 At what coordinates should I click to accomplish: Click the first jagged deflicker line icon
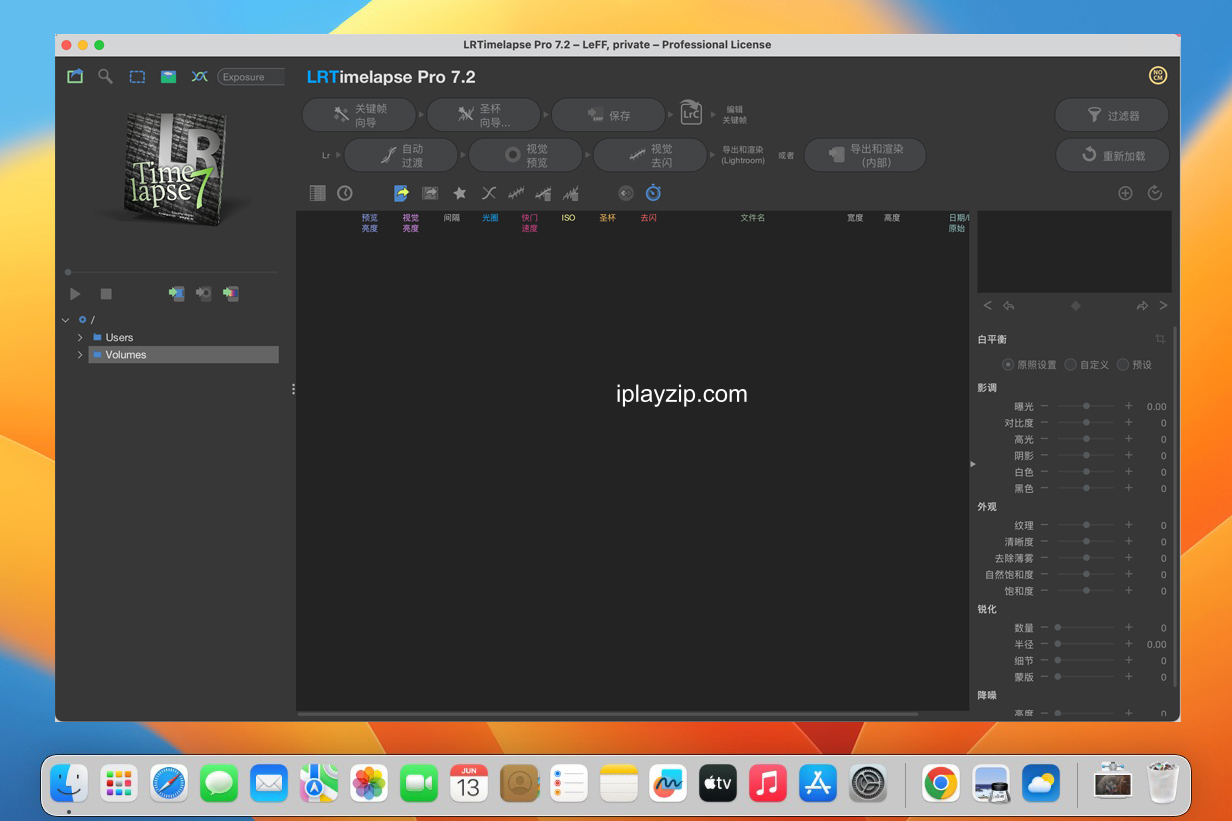[x=516, y=193]
